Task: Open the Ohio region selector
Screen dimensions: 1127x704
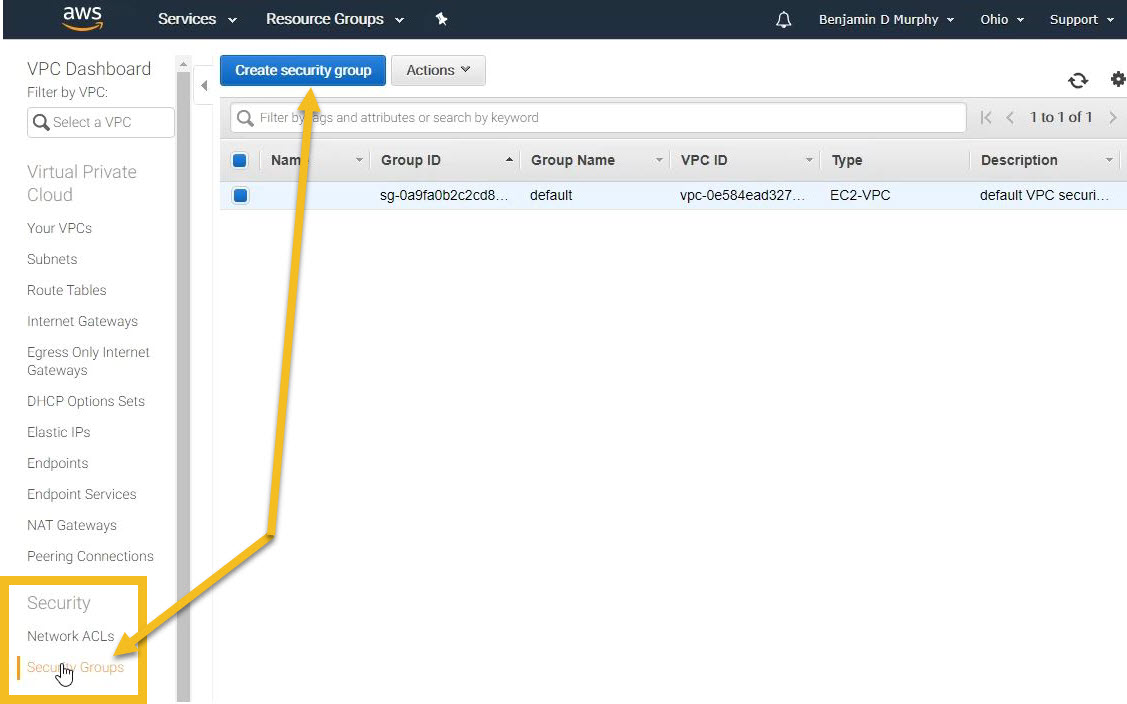Action: [1002, 19]
